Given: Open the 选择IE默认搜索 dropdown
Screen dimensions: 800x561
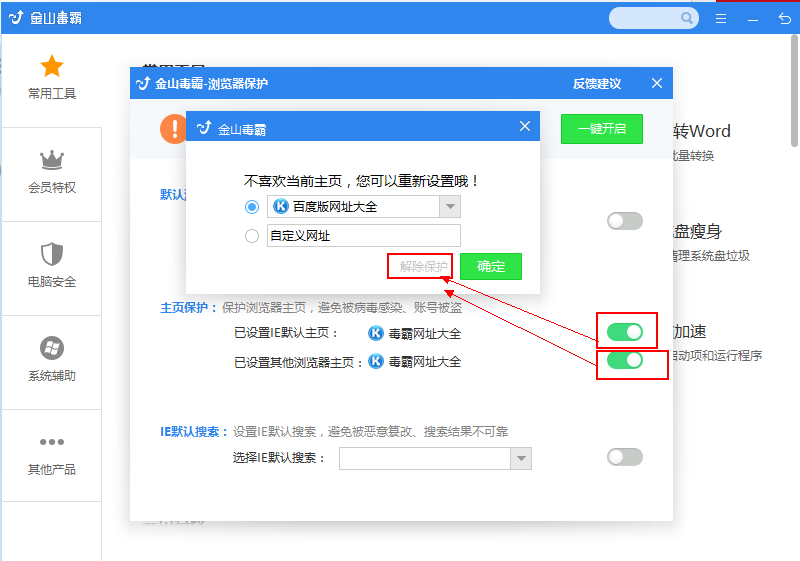Looking at the screenshot, I should (x=435, y=458).
